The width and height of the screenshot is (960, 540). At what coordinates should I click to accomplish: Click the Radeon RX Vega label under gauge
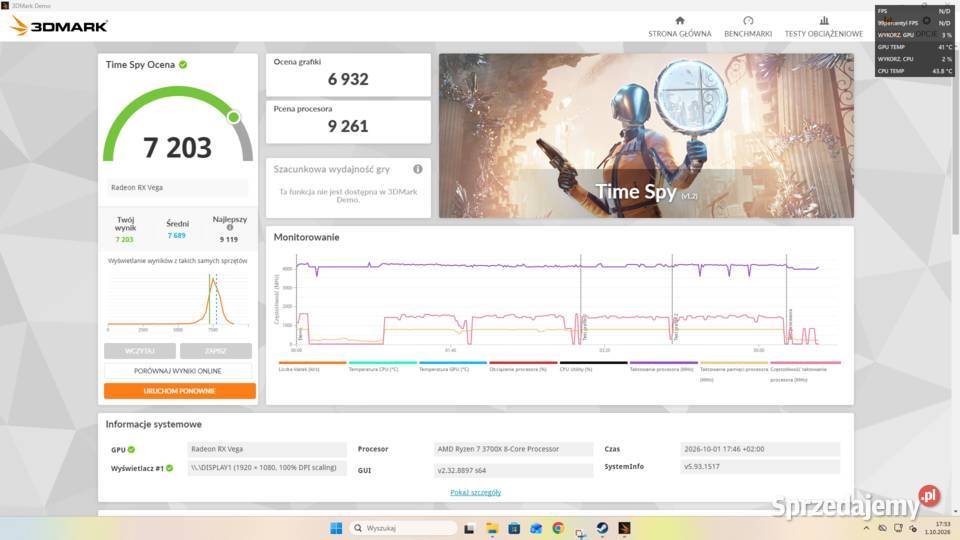pyautogui.click(x=178, y=187)
